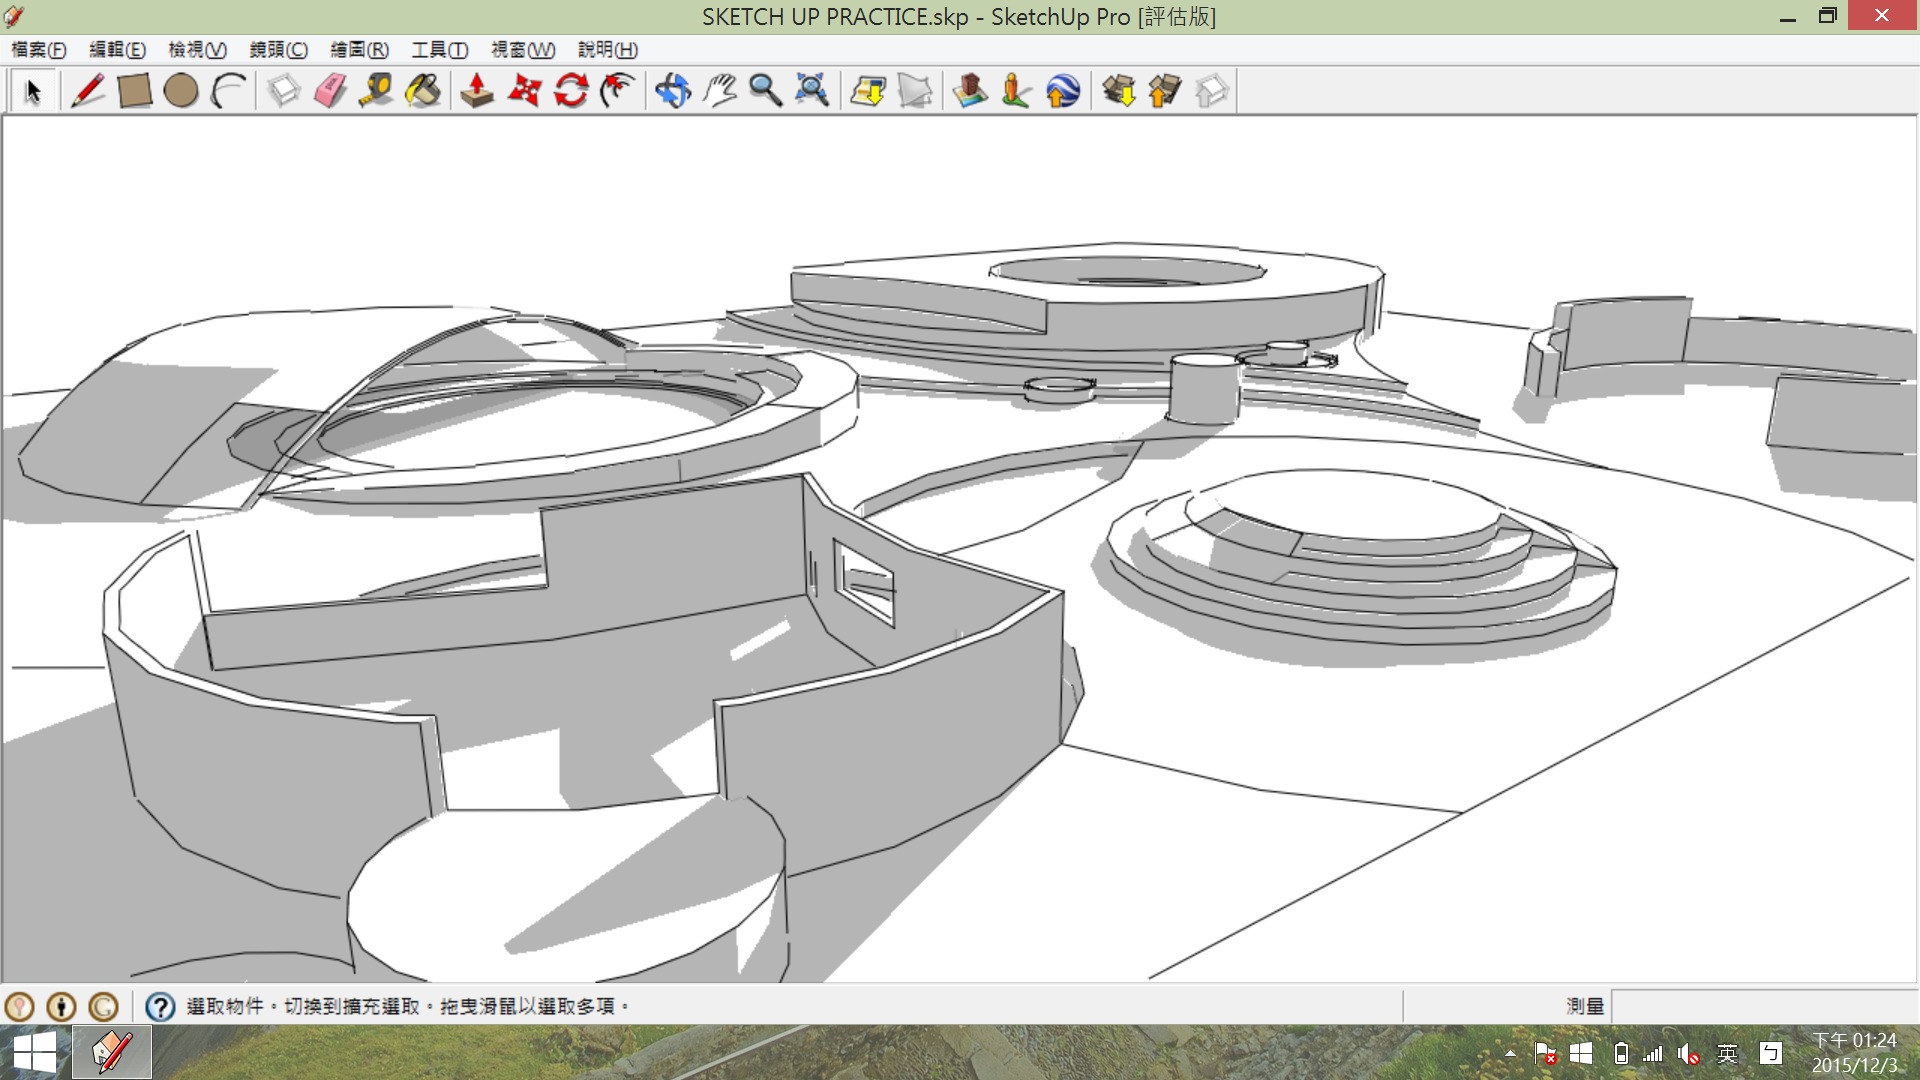Open the 視窗(W) menu

click(x=523, y=50)
